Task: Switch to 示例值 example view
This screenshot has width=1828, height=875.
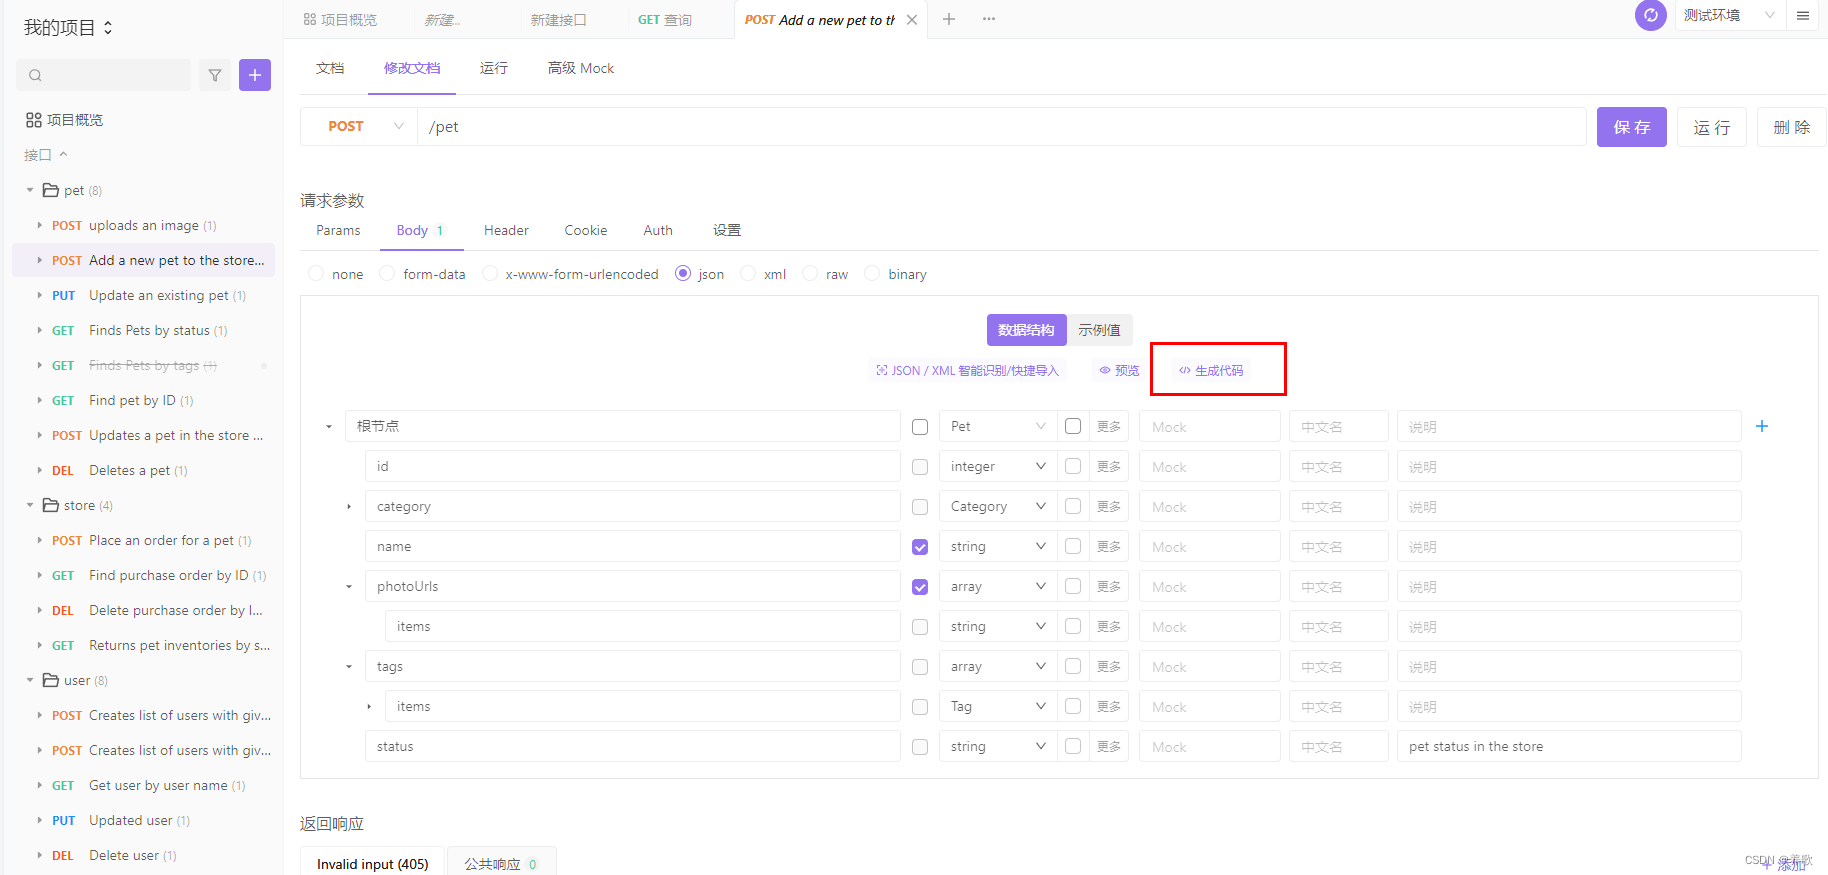Action: point(1099,330)
